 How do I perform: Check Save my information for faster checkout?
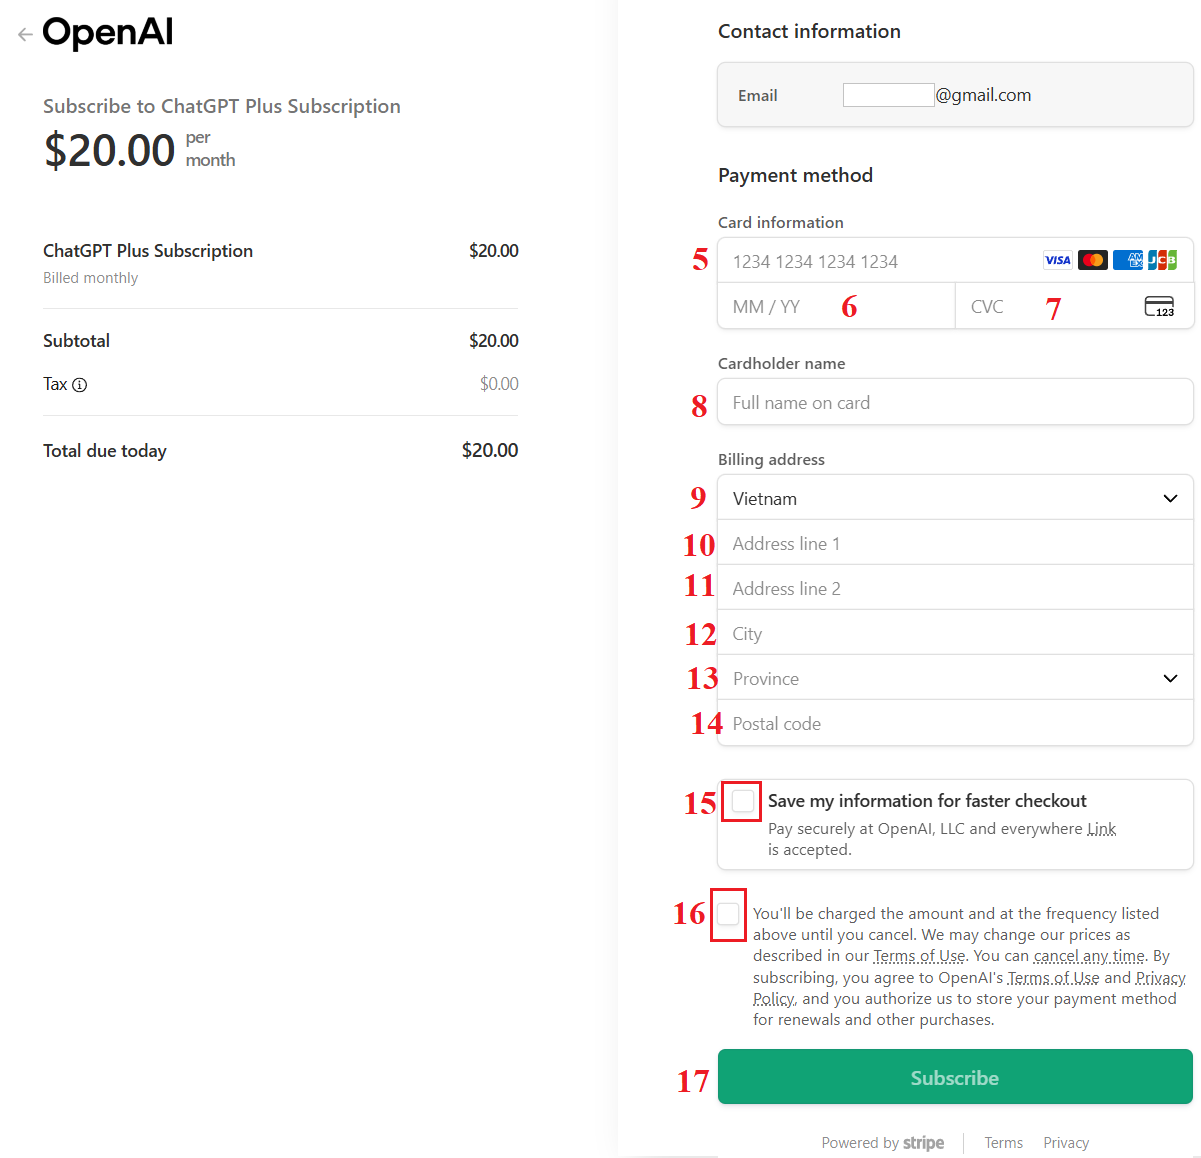[743, 801]
